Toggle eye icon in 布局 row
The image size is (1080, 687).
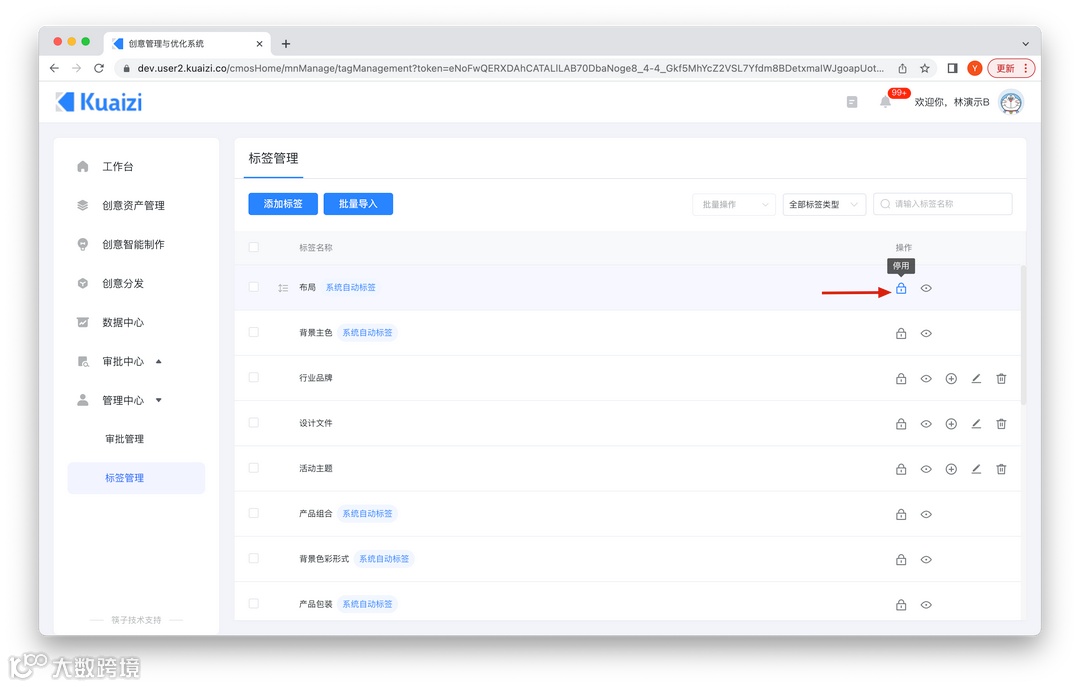click(x=926, y=288)
